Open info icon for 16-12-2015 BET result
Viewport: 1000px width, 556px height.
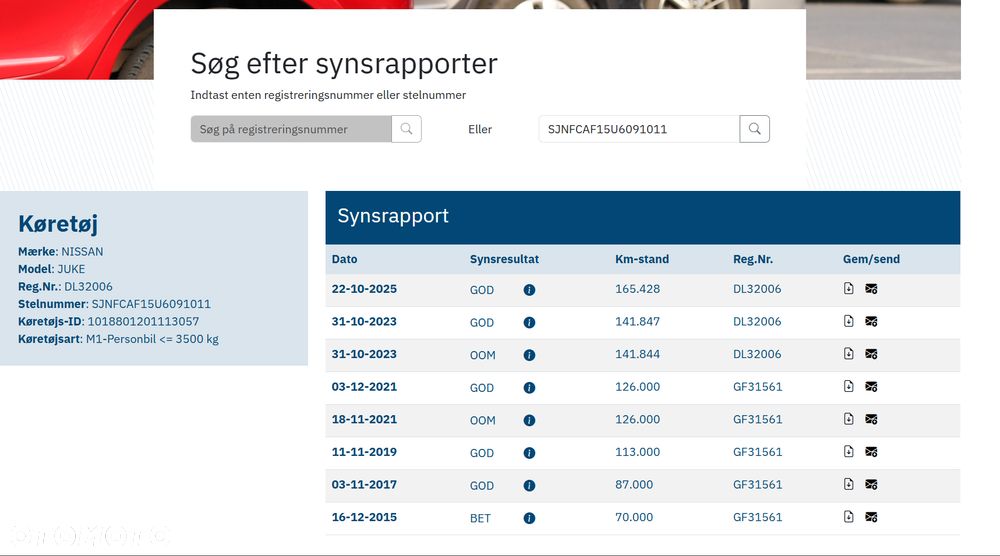[529, 518]
